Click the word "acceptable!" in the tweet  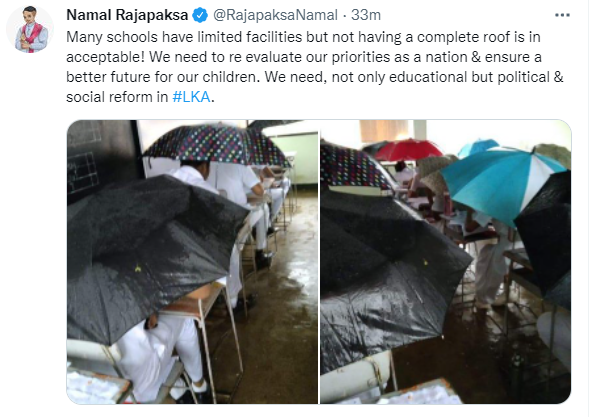click(x=106, y=57)
